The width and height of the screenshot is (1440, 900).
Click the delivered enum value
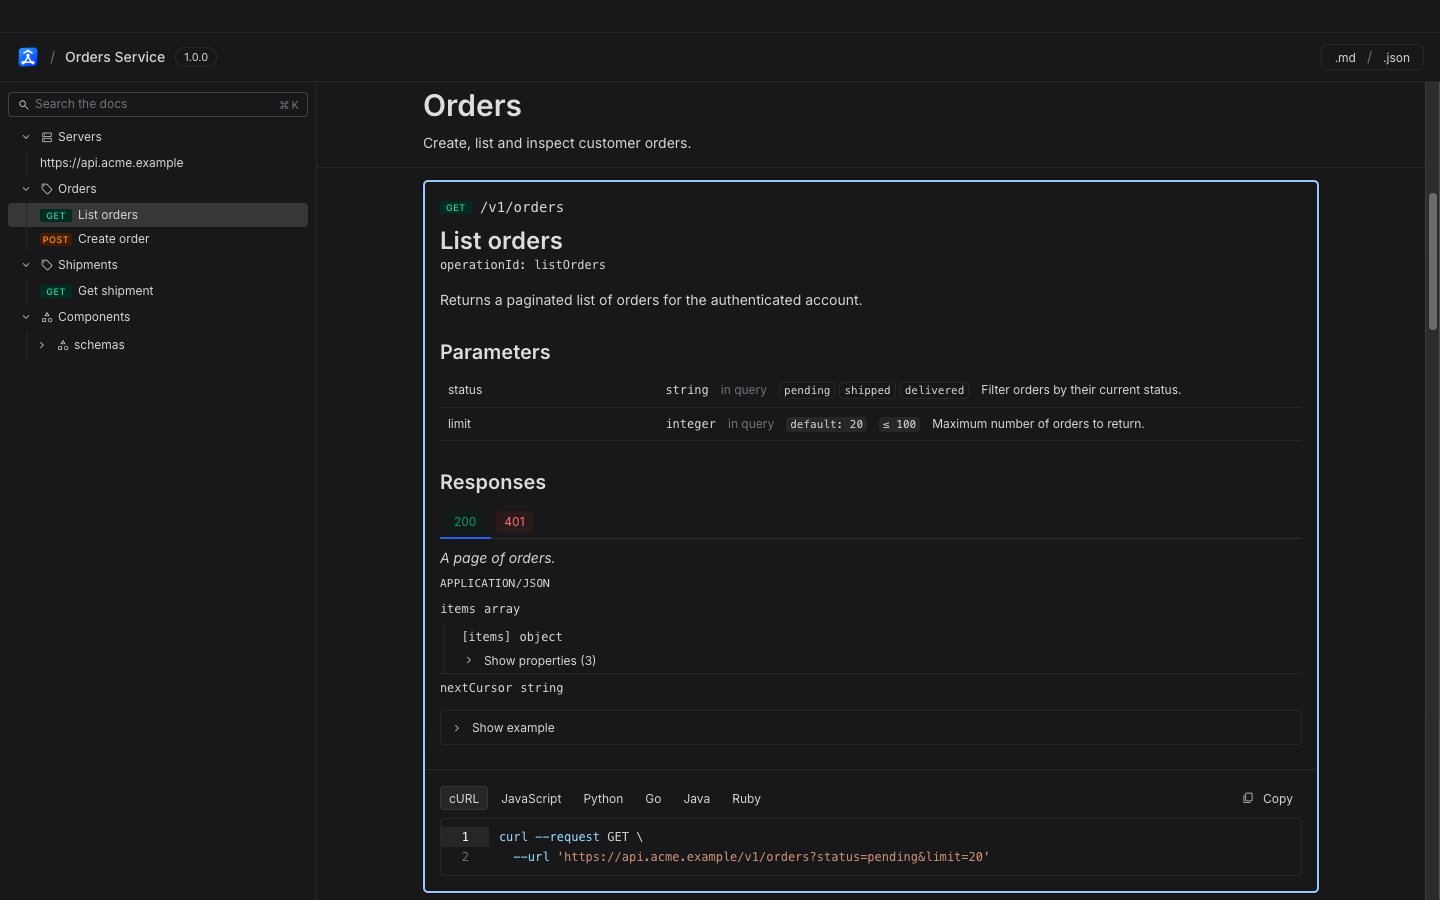click(934, 390)
